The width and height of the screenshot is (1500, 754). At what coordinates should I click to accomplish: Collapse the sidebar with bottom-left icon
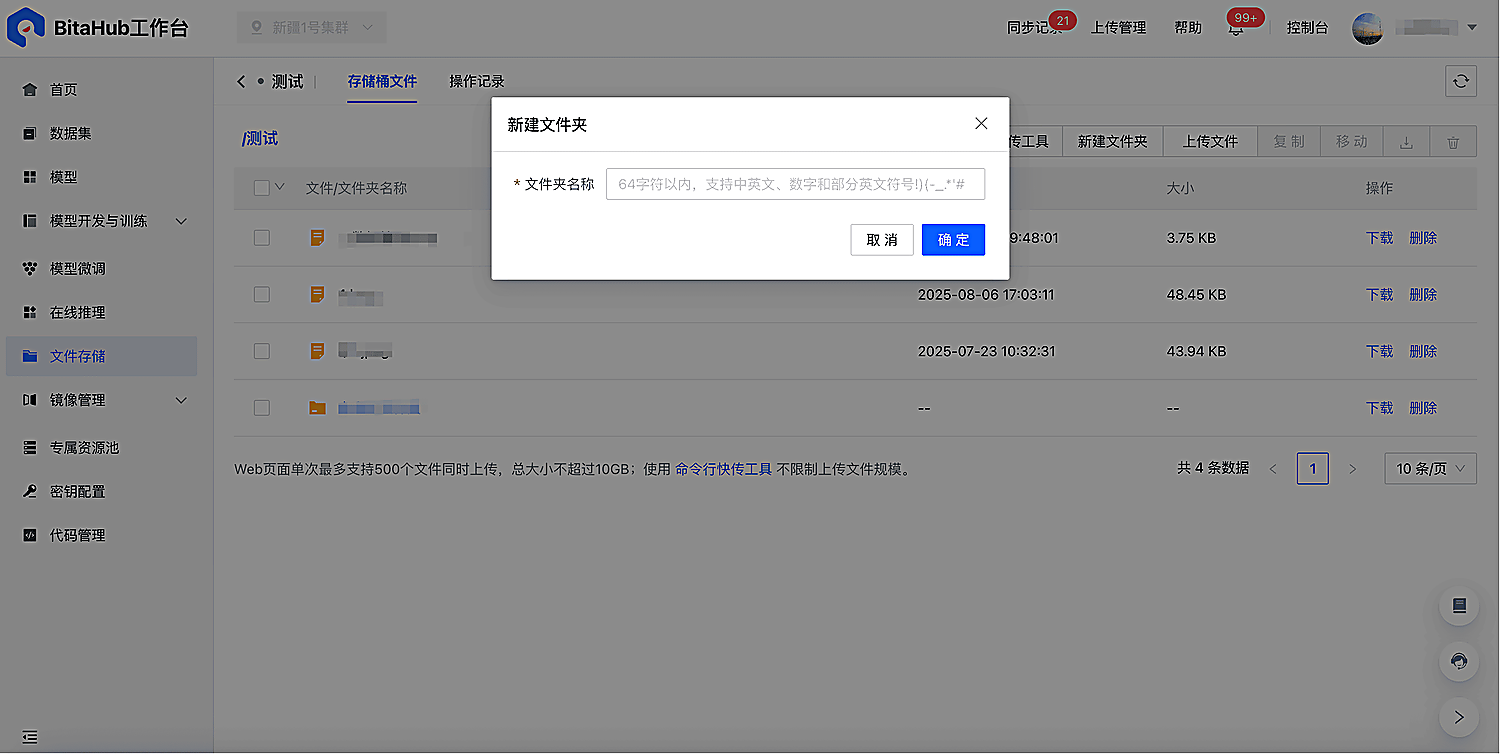pyautogui.click(x=30, y=738)
